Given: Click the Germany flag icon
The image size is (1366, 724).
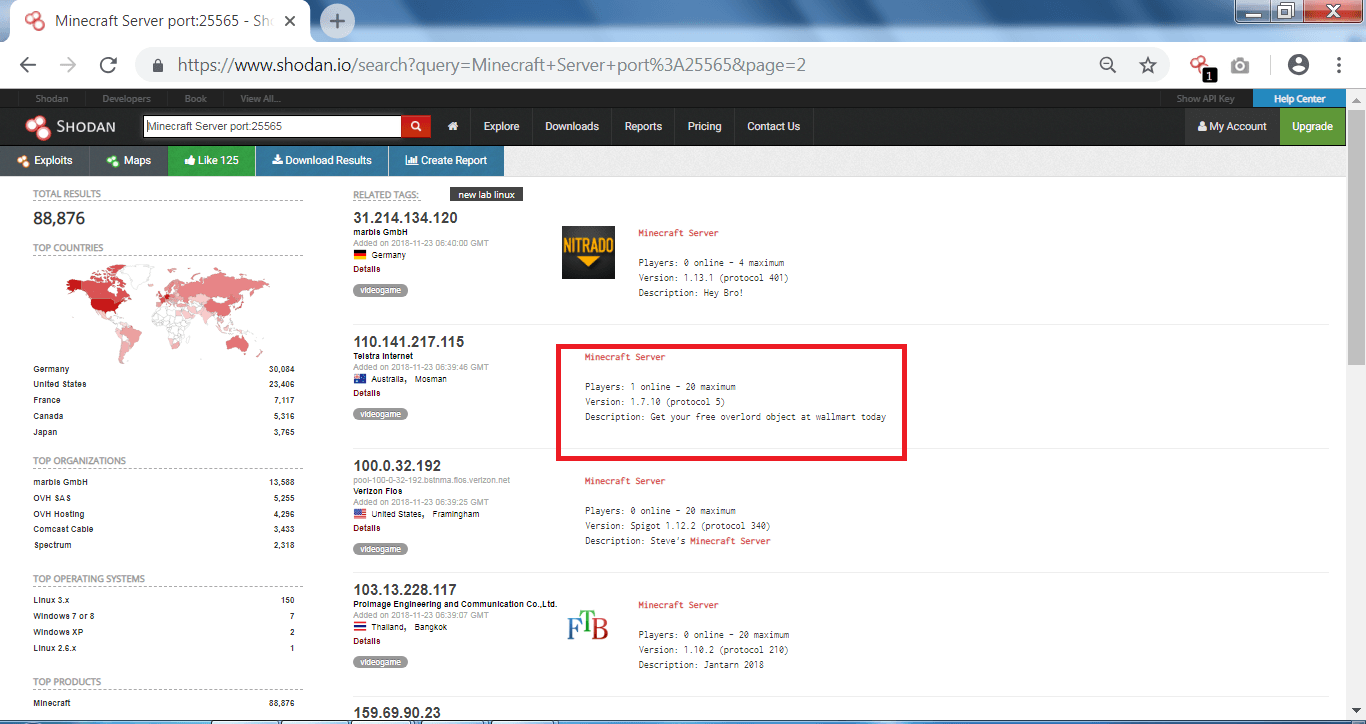Looking at the screenshot, I should pyautogui.click(x=360, y=255).
